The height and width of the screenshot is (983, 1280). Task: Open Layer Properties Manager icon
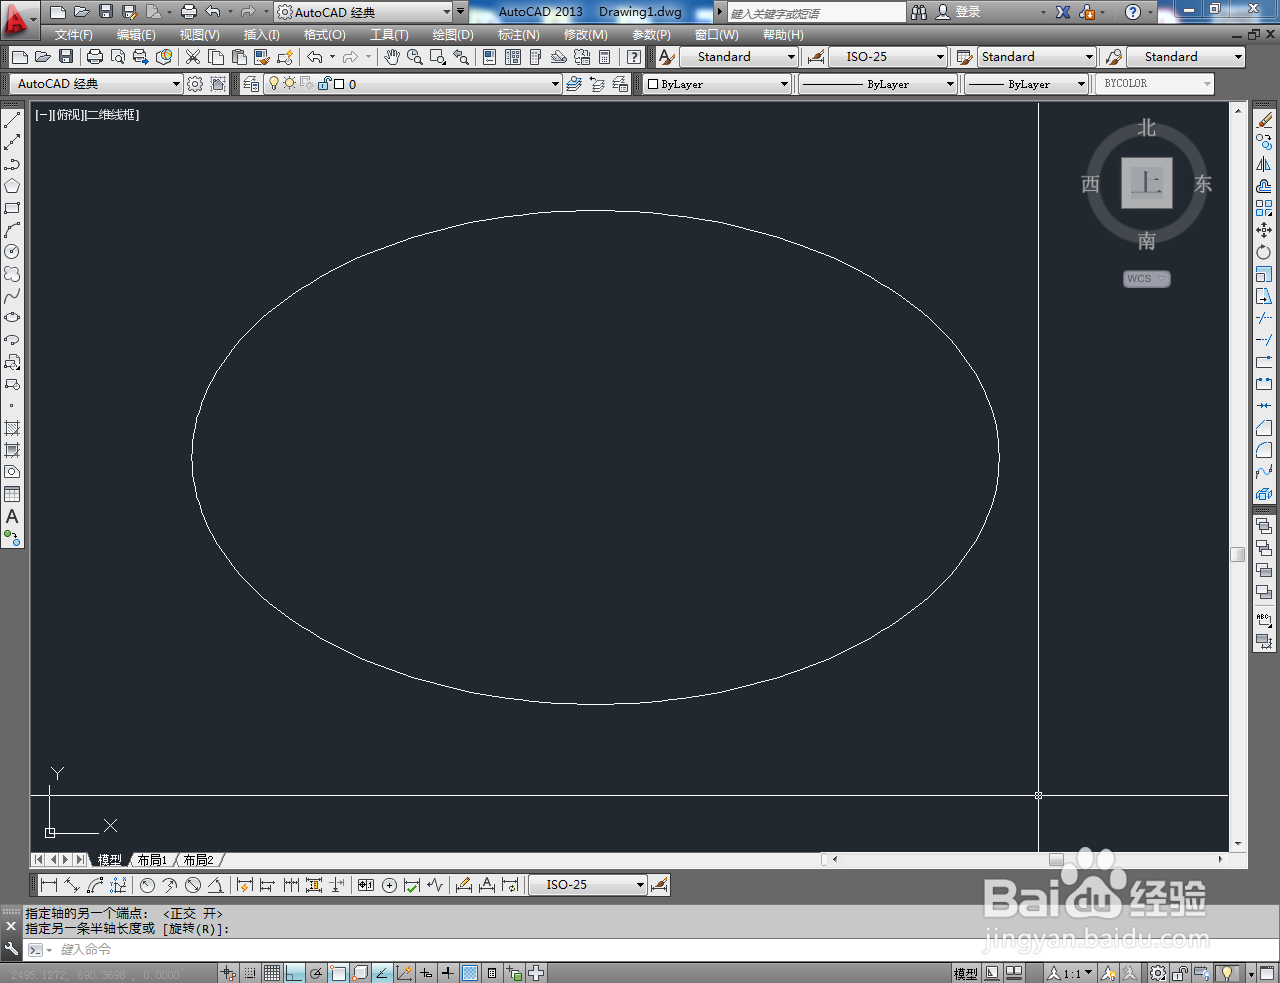pyautogui.click(x=251, y=84)
